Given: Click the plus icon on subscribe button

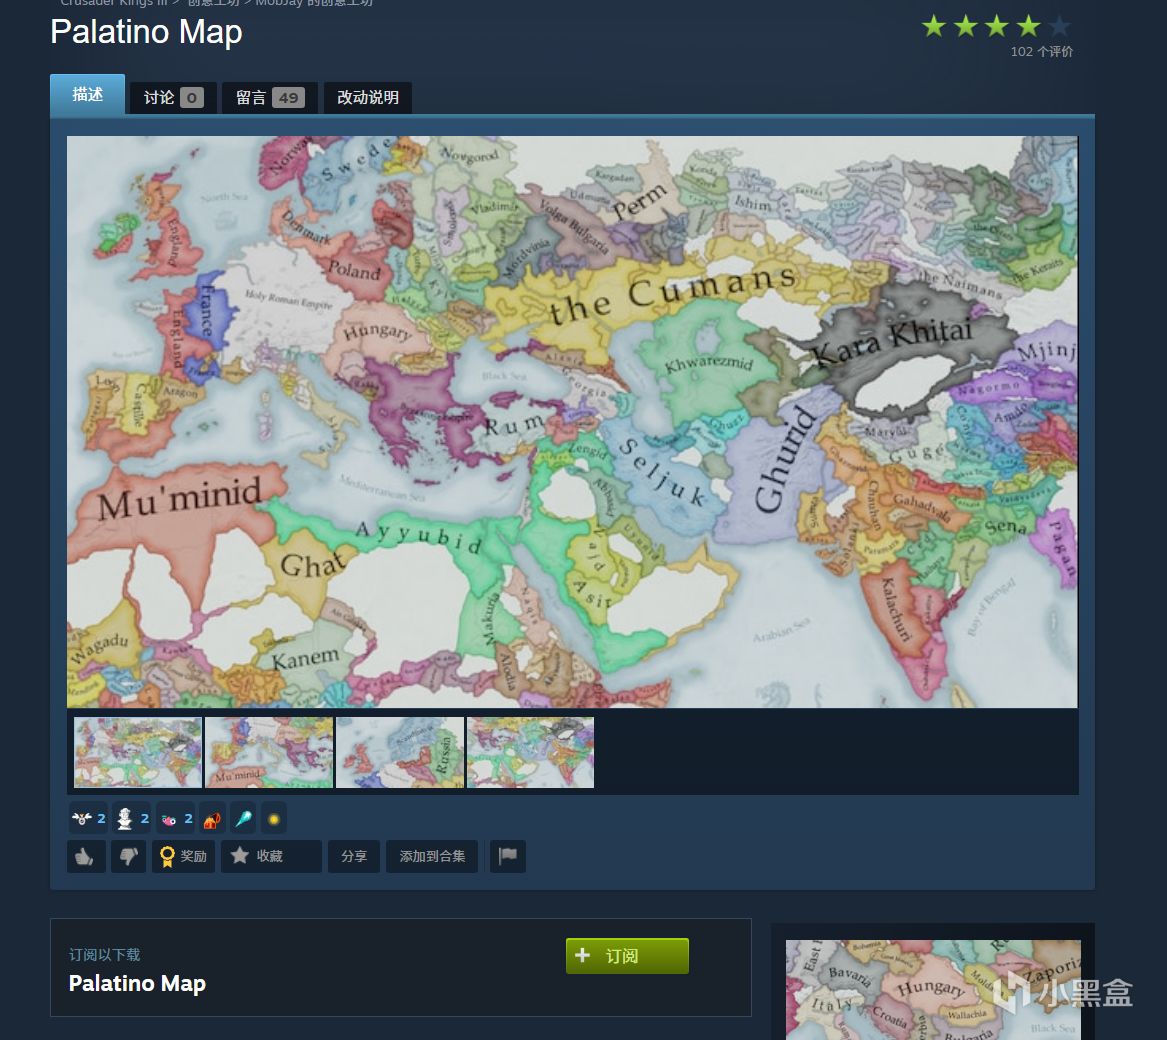Looking at the screenshot, I should click(582, 955).
